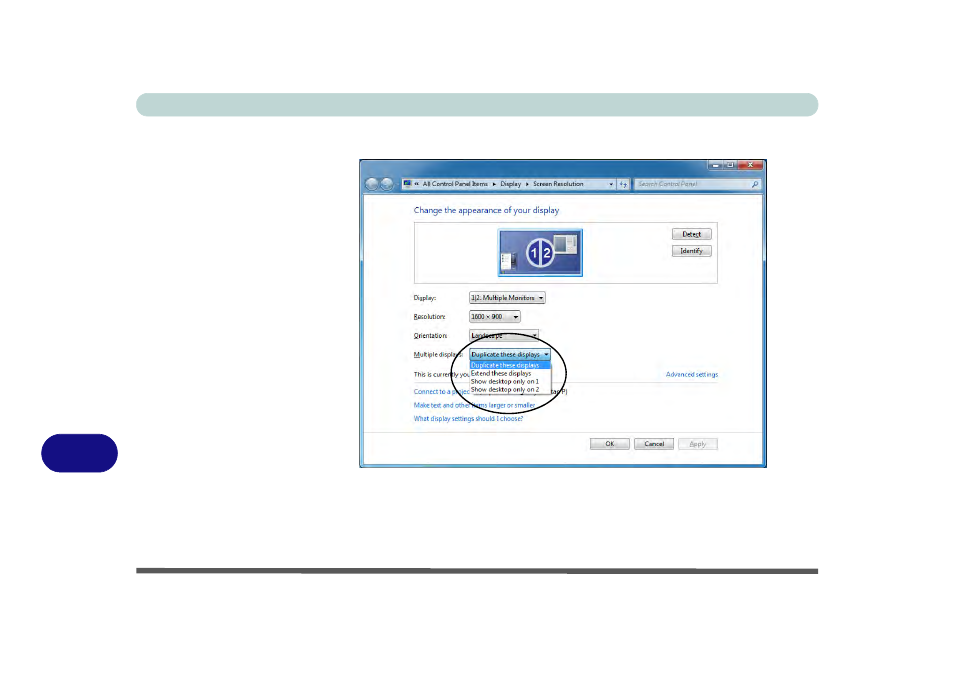
Task: Go to Display breadcrumb
Action: (510, 184)
